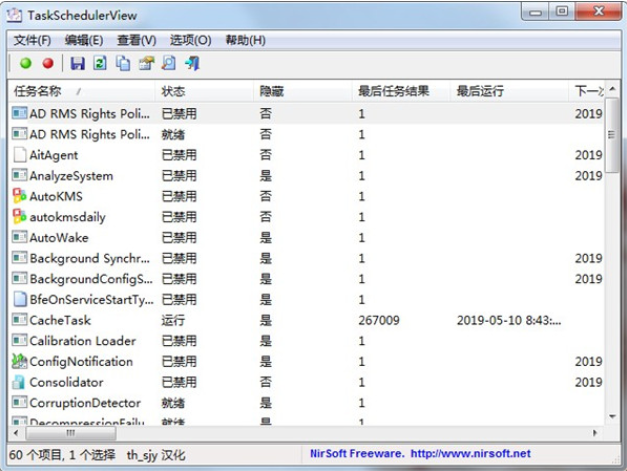Screen dimensions: 627x471
Task: Open the 查看(V) menu
Action: click(137, 40)
